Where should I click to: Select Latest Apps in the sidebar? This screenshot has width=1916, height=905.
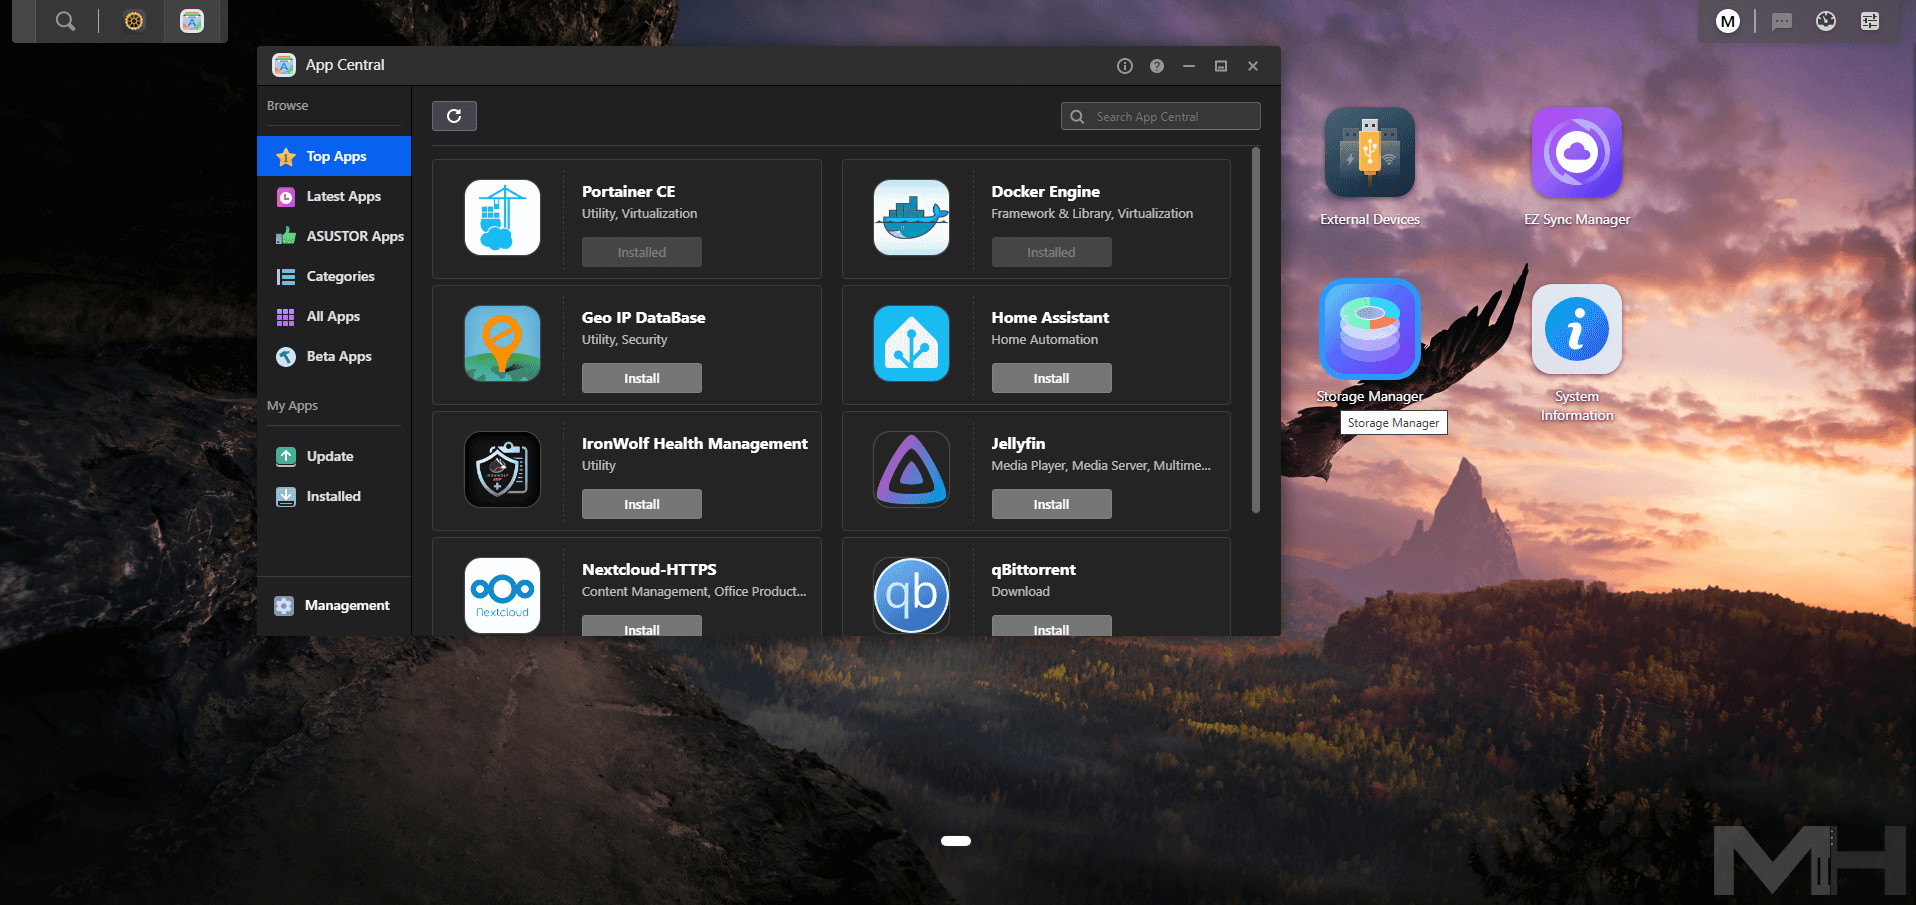click(334, 196)
